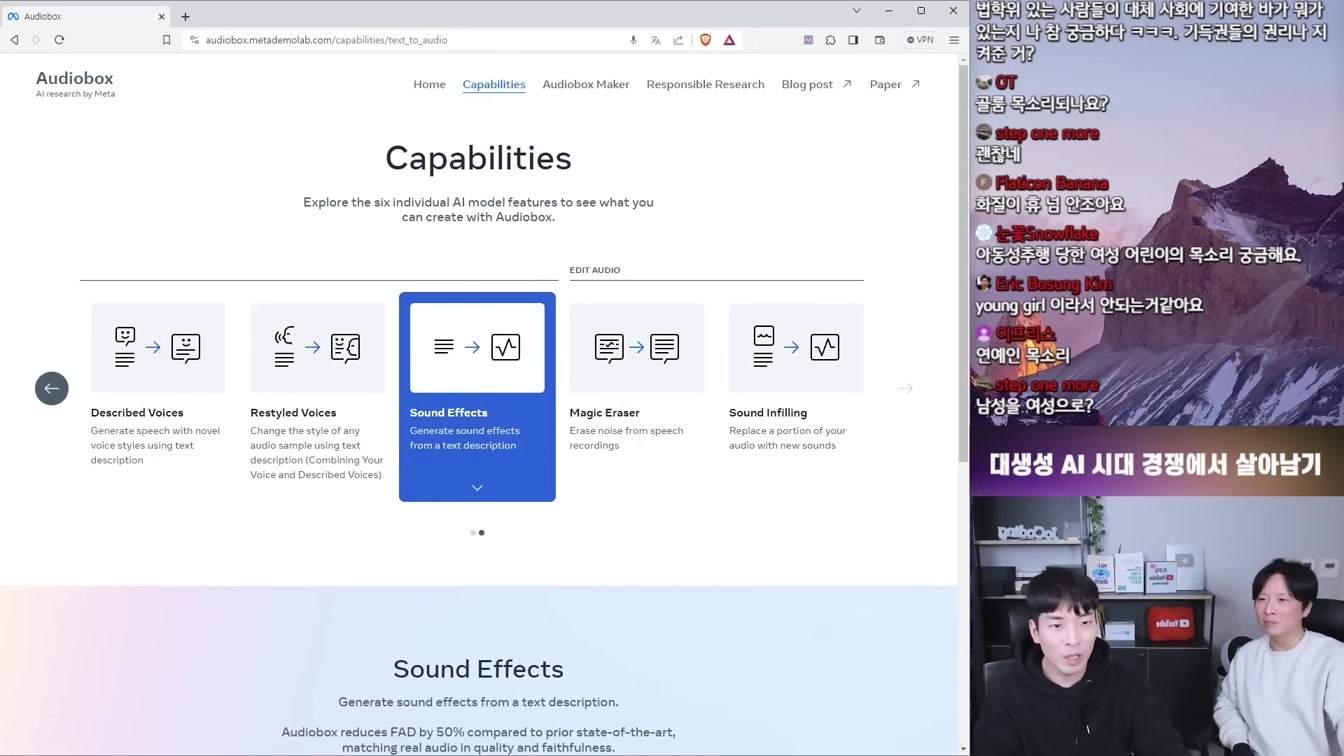Click the purple M extension icon
The height and width of the screenshot is (756, 1344).
click(808, 40)
